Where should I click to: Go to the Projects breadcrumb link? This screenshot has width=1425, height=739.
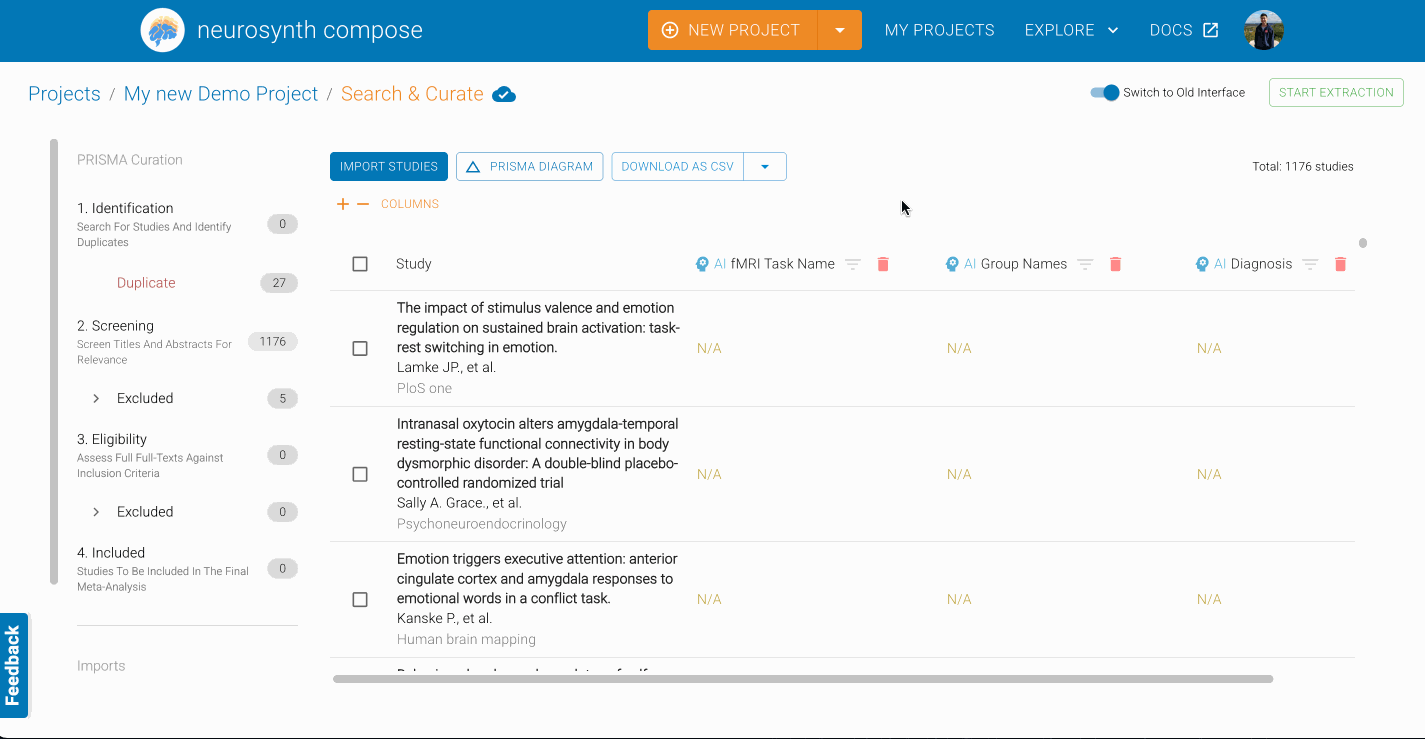64,94
